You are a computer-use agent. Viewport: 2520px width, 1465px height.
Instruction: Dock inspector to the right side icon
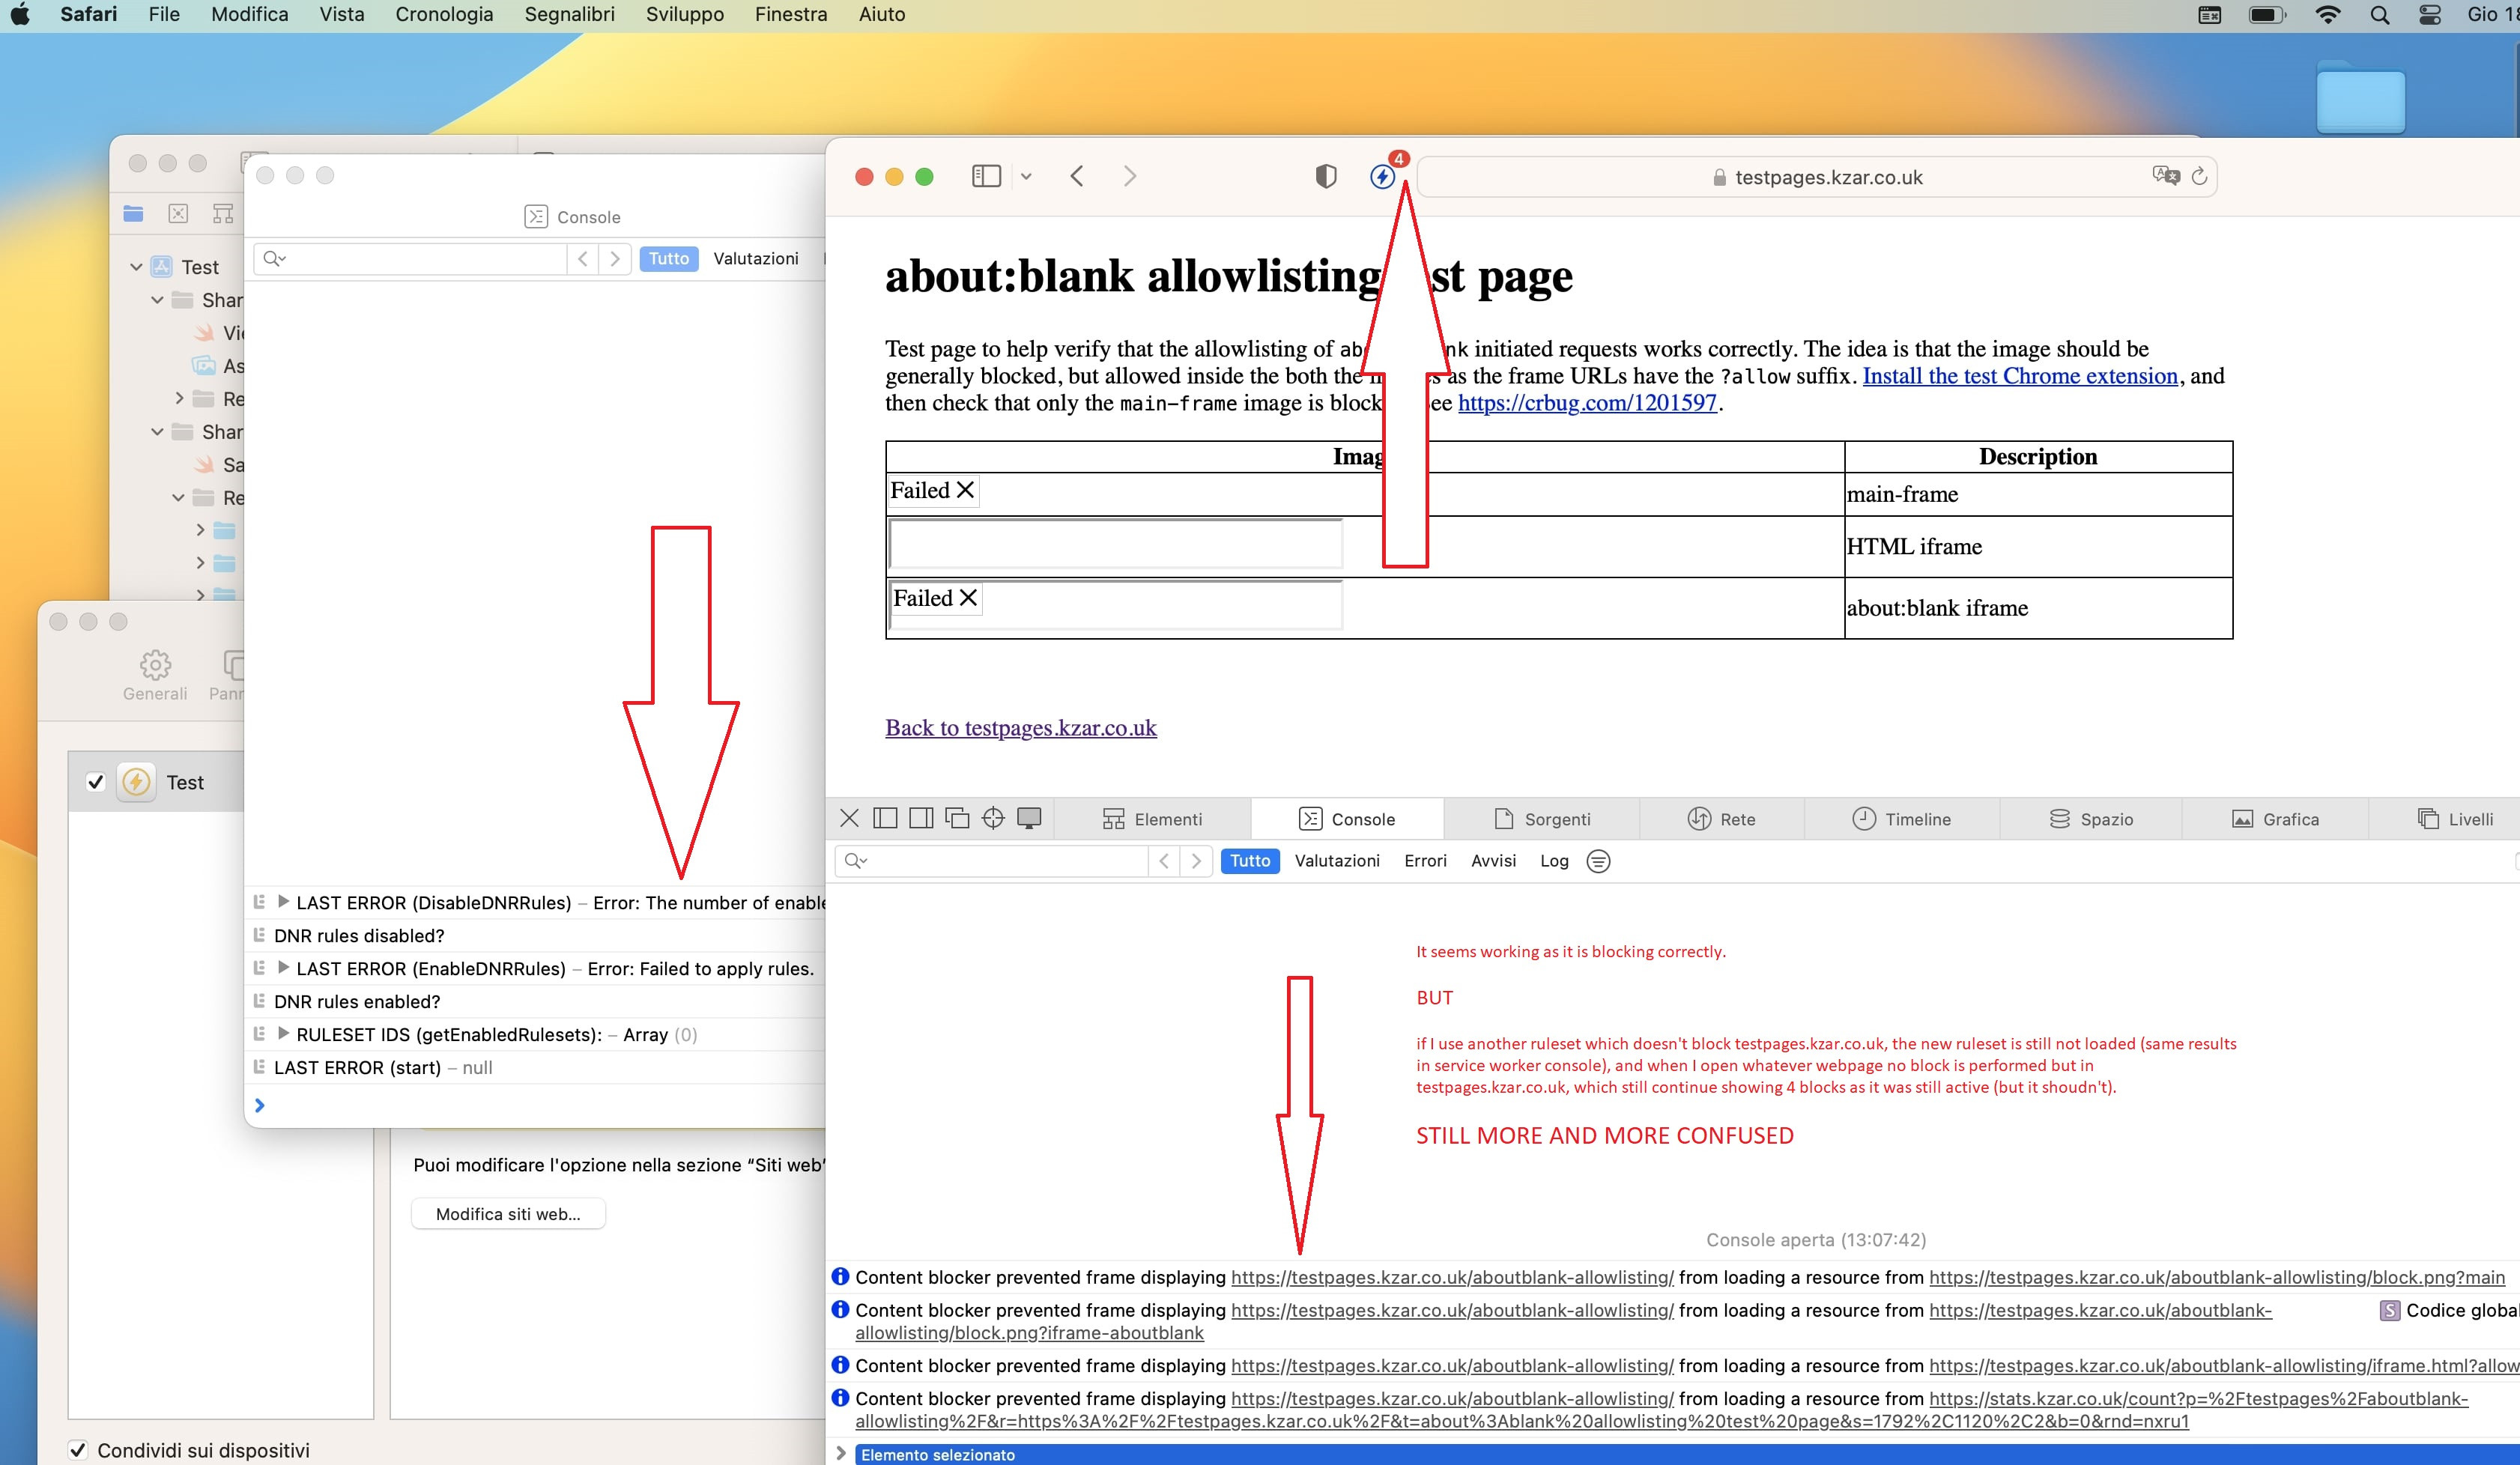921,819
